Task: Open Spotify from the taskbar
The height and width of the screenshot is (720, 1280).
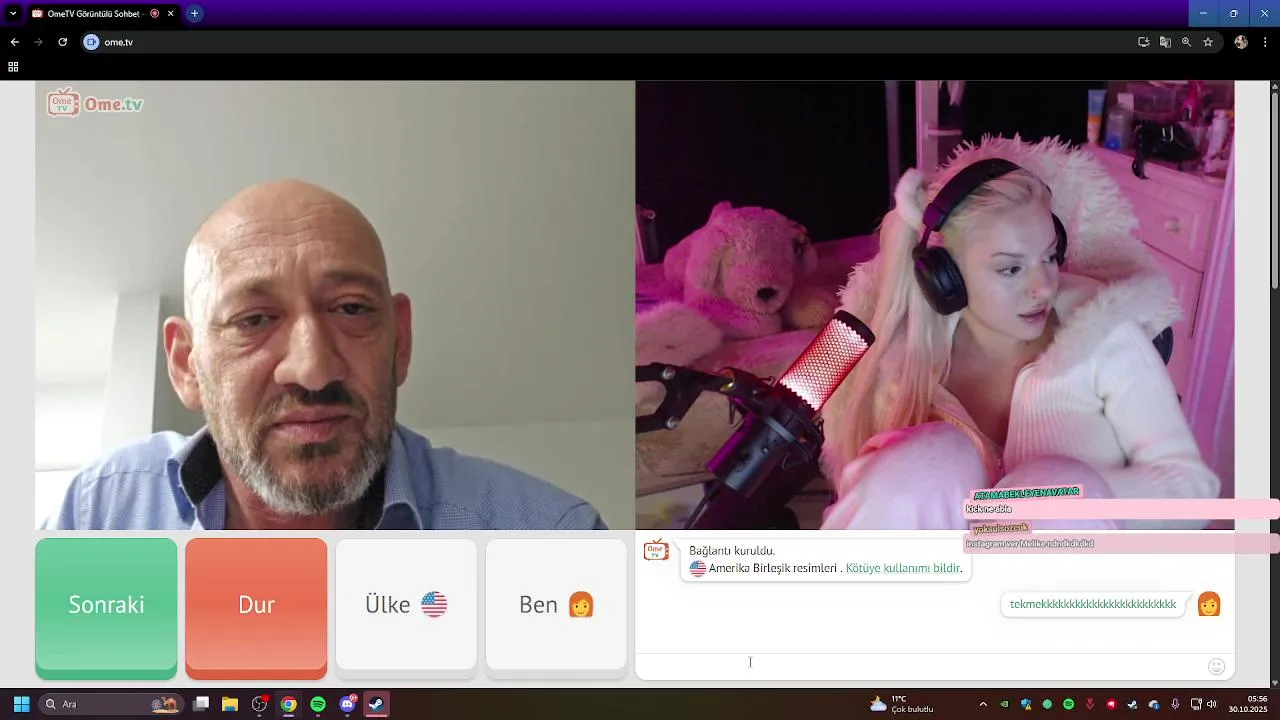Action: [x=318, y=704]
